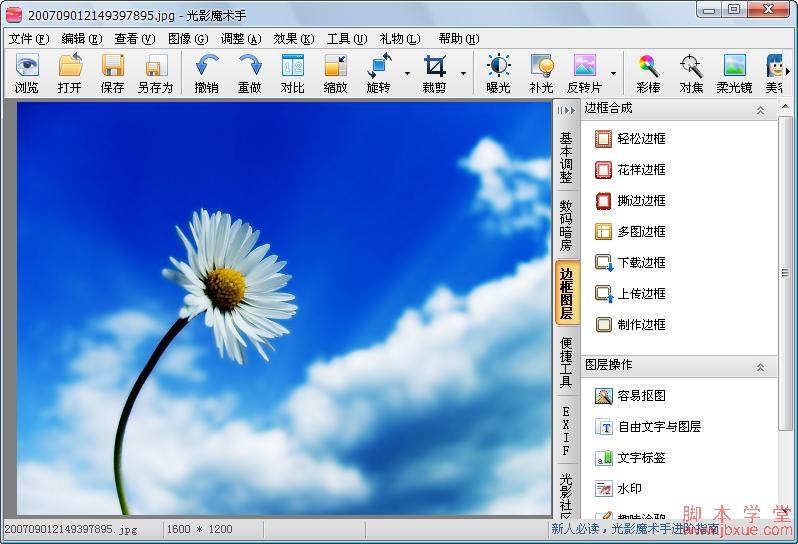The height and width of the screenshot is (544, 798).
Task: Open 花样边框 (Pattern Frame) option
Action: [x=630, y=169]
